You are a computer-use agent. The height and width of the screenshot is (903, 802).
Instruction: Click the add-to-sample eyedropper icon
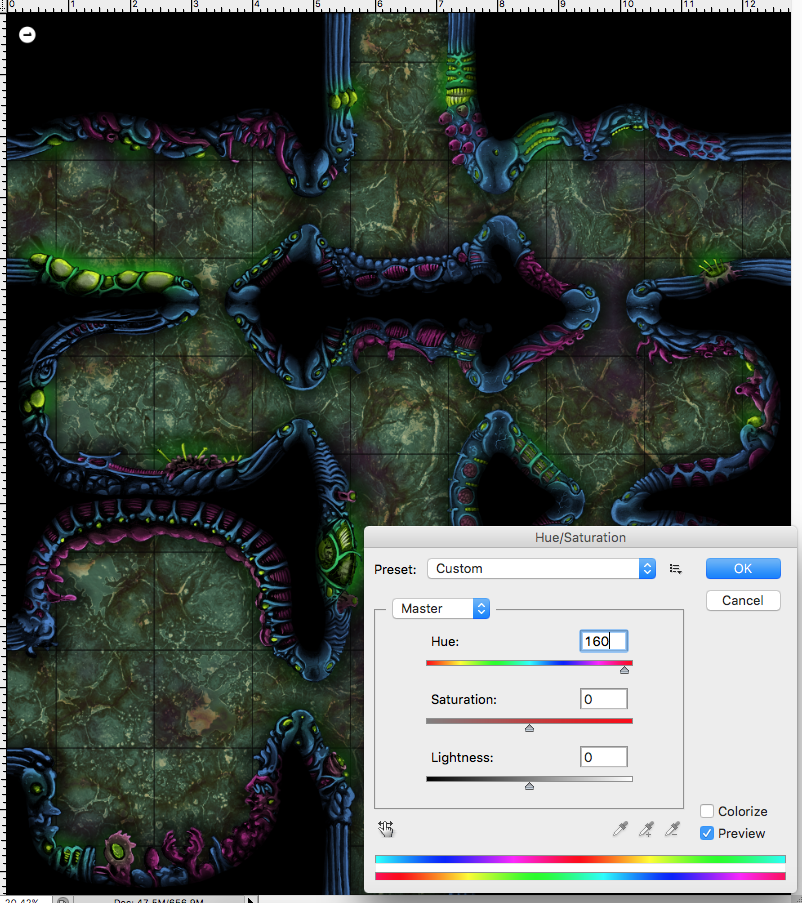646,828
